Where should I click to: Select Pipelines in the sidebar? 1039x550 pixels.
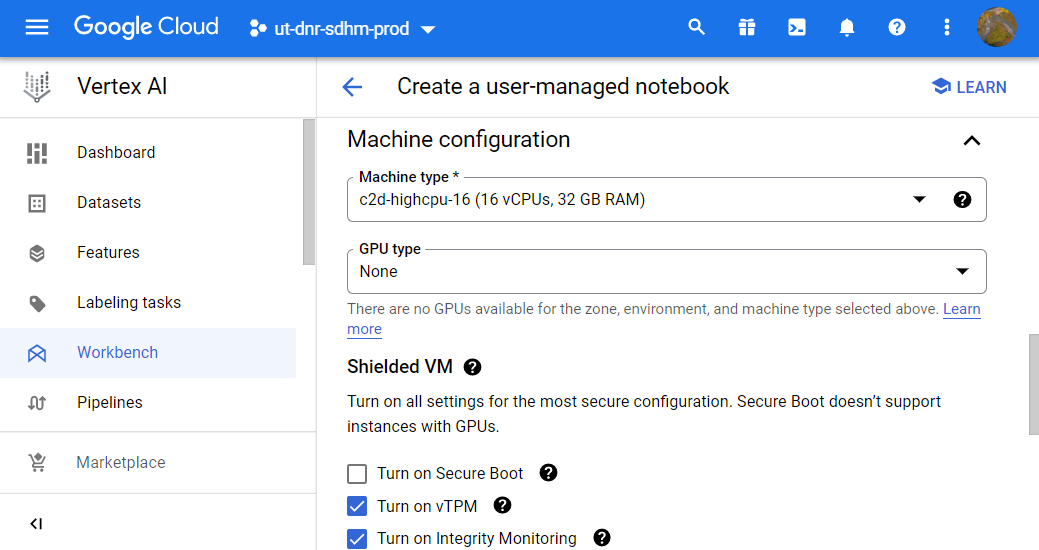110,403
